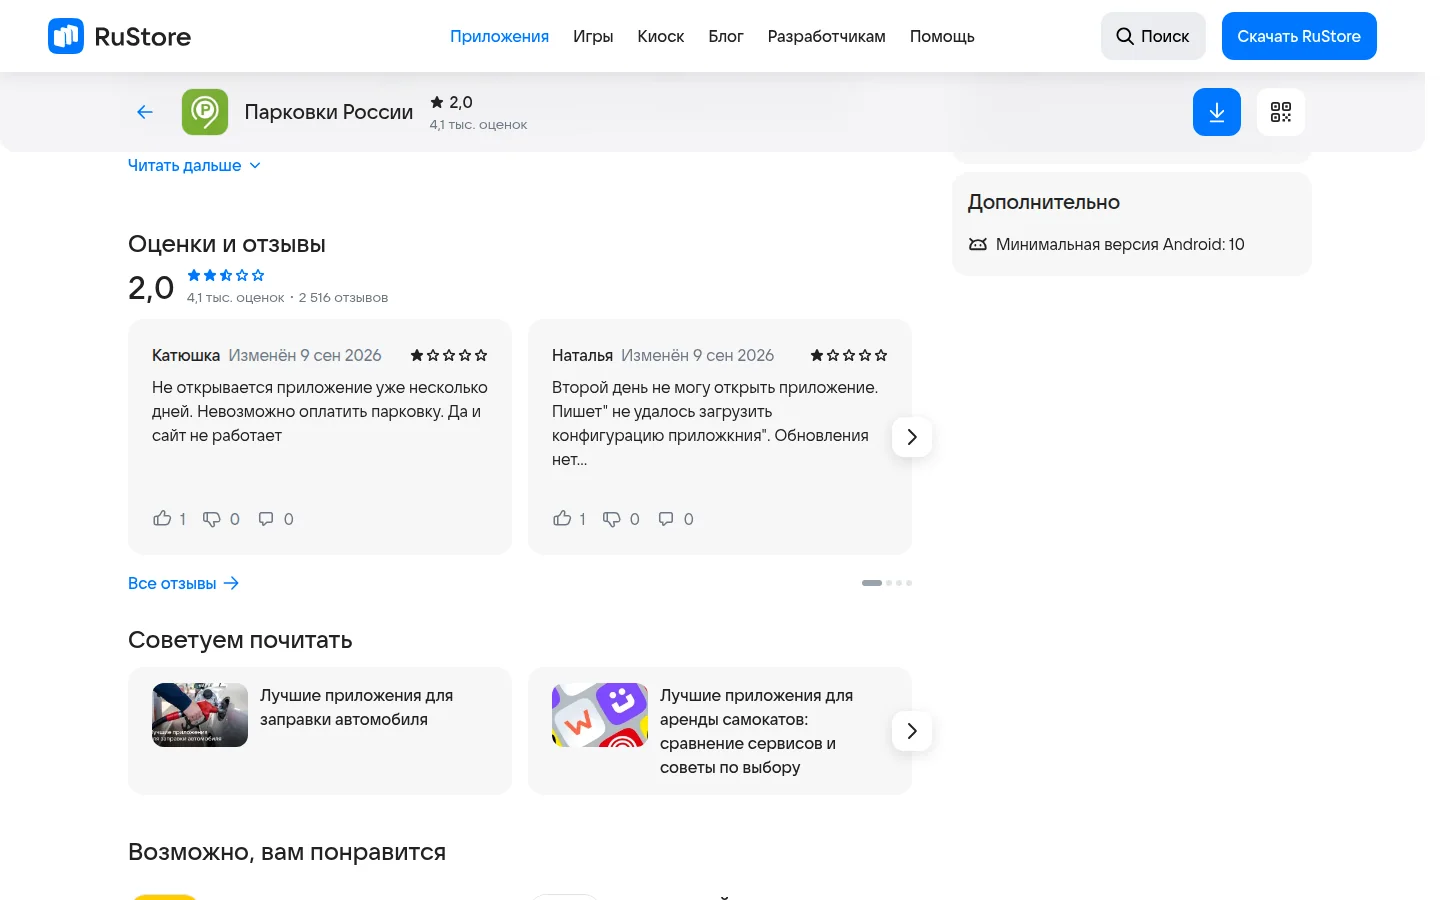Like Наталья's review with thumbs up

click(562, 518)
